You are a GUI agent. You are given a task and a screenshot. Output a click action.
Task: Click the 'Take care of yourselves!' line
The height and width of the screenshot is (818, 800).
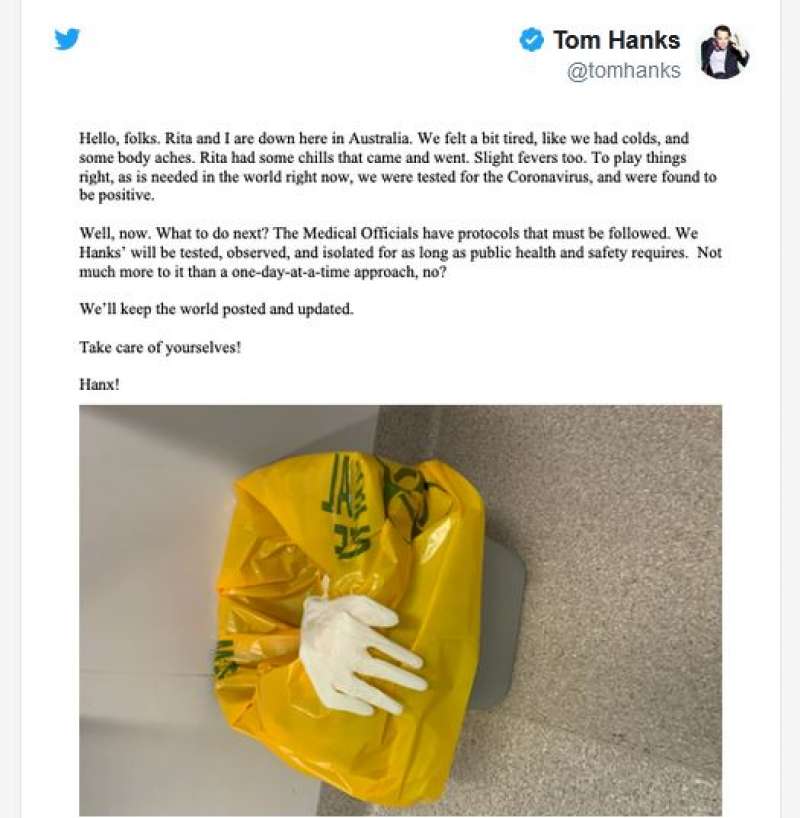(160, 347)
